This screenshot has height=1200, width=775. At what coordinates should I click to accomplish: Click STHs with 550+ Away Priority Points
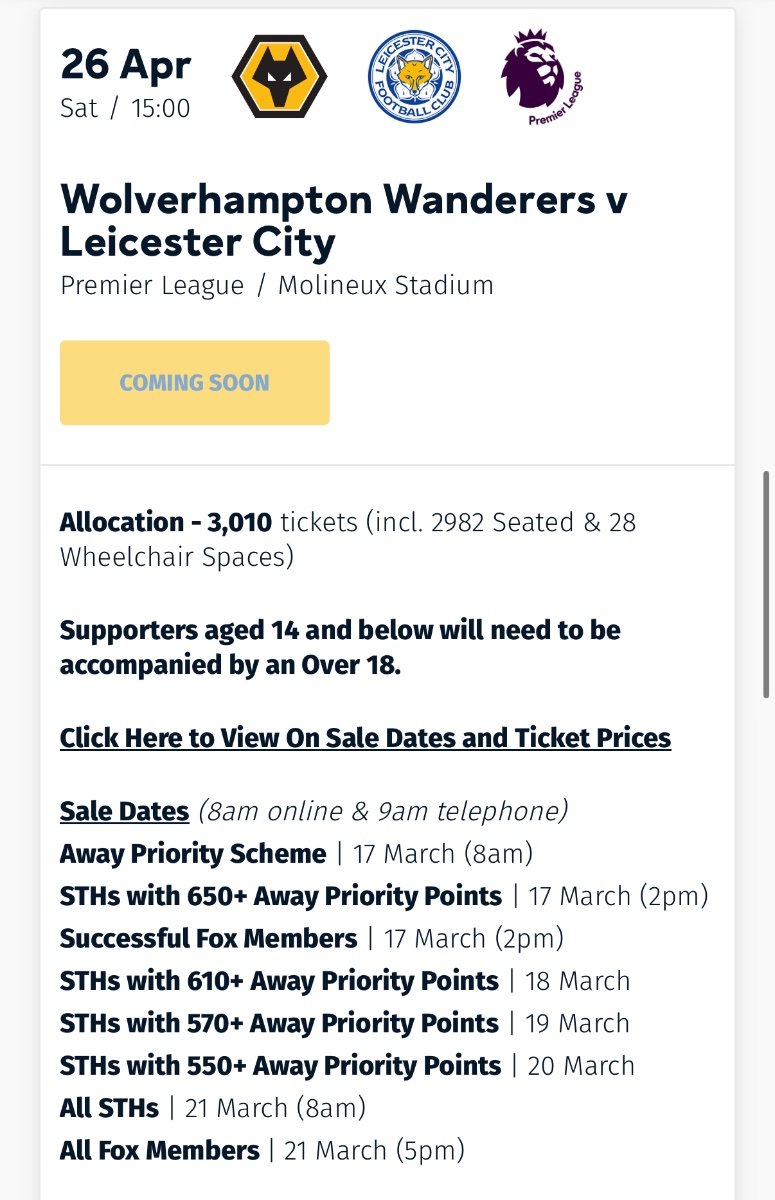347,1066
